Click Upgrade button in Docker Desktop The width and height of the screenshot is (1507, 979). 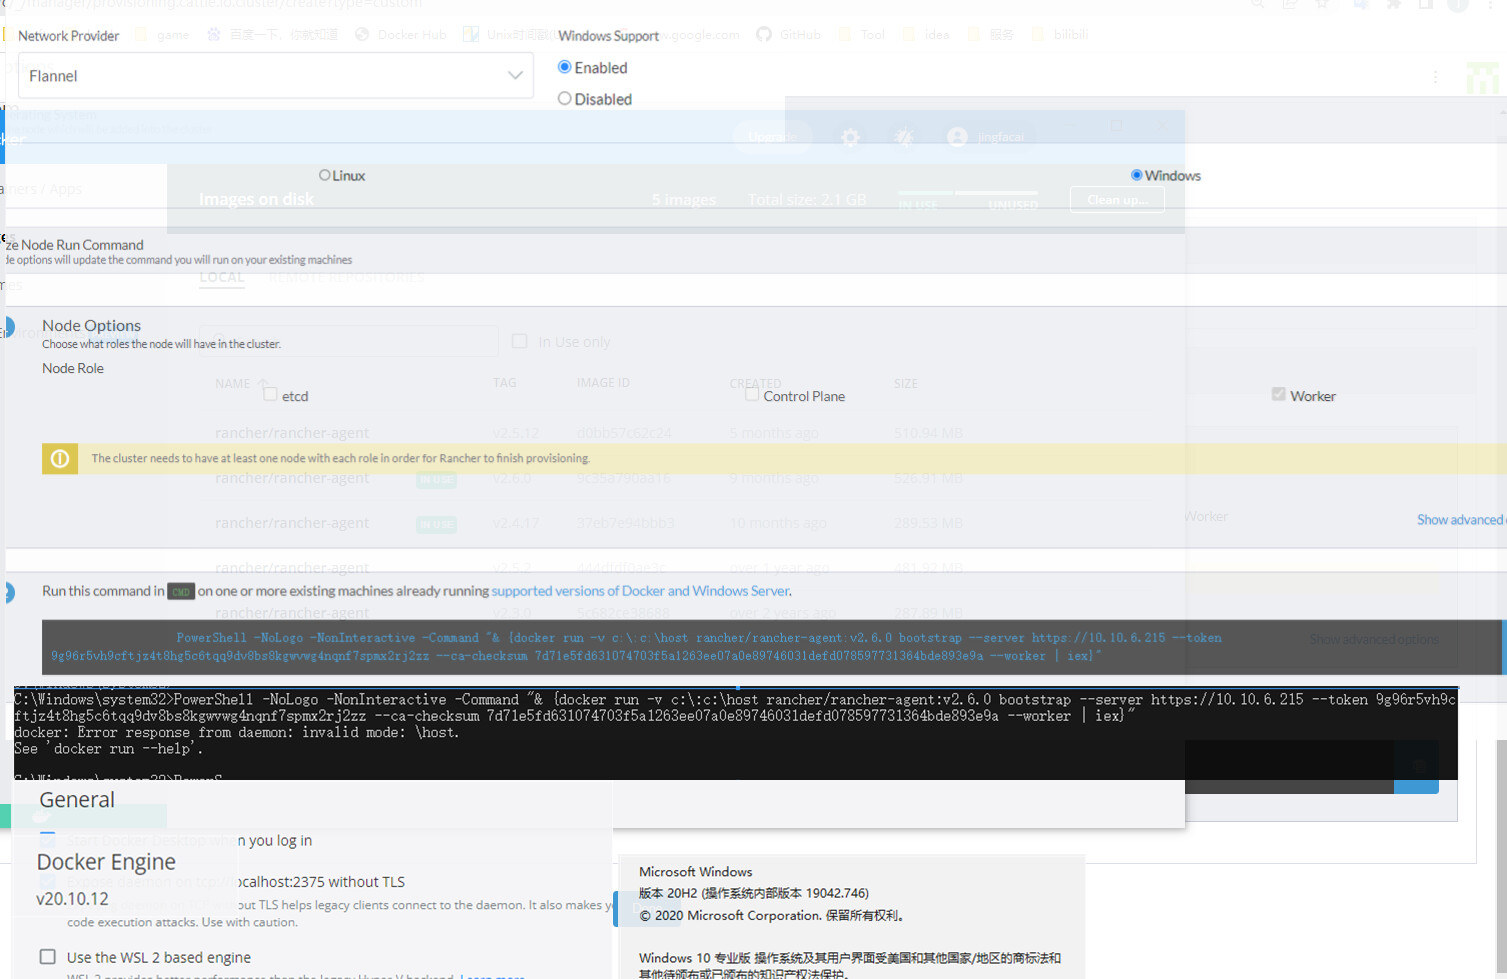[772, 137]
